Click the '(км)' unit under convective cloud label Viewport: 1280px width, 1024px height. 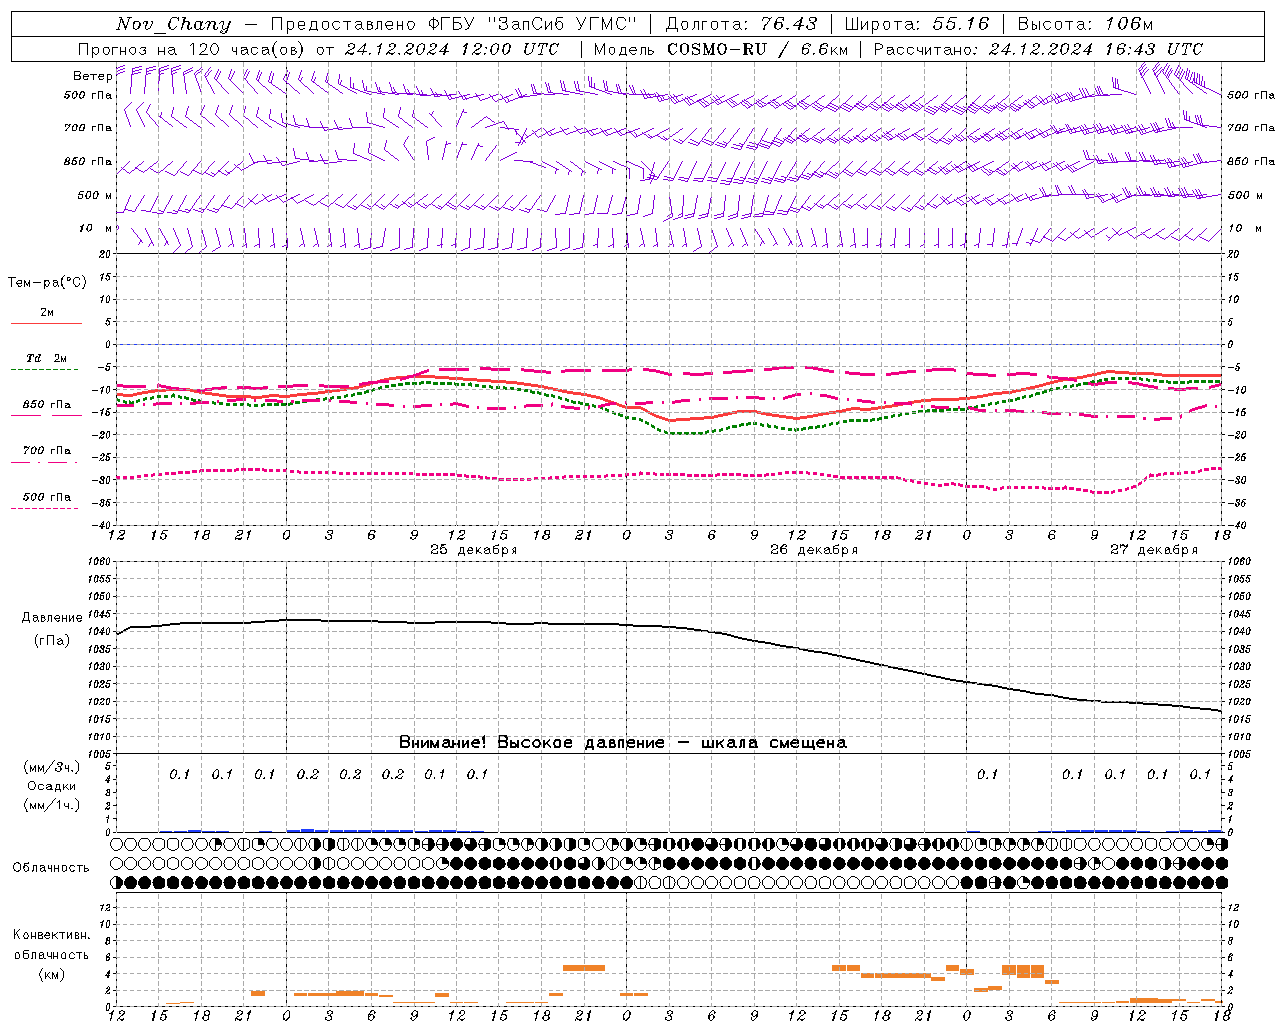(x=51, y=974)
